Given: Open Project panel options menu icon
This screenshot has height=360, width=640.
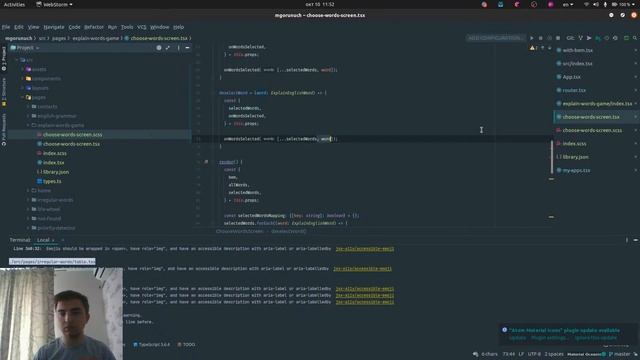Looking at the screenshot, I should [178, 48].
